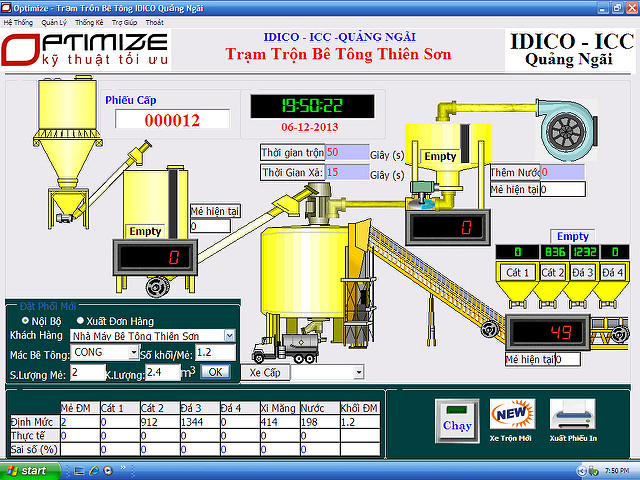Click Định Mức Nước cell 198
The width and height of the screenshot is (640, 480).
[x=320, y=422]
